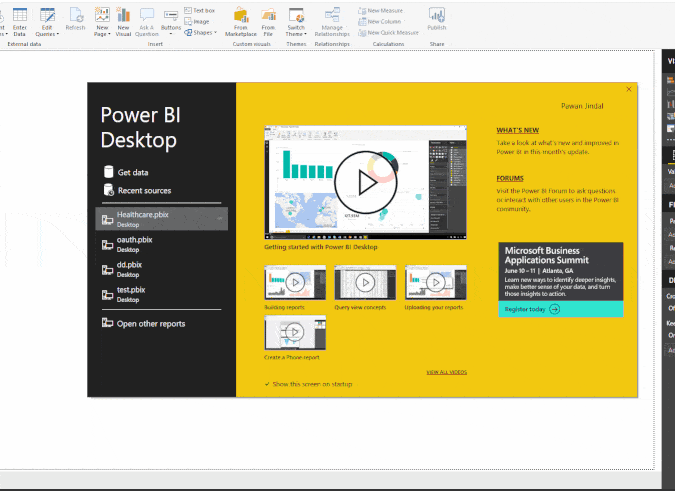The image size is (675, 491).
Task: Click the Enter Data ribbon icon
Action: tap(20, 22)
